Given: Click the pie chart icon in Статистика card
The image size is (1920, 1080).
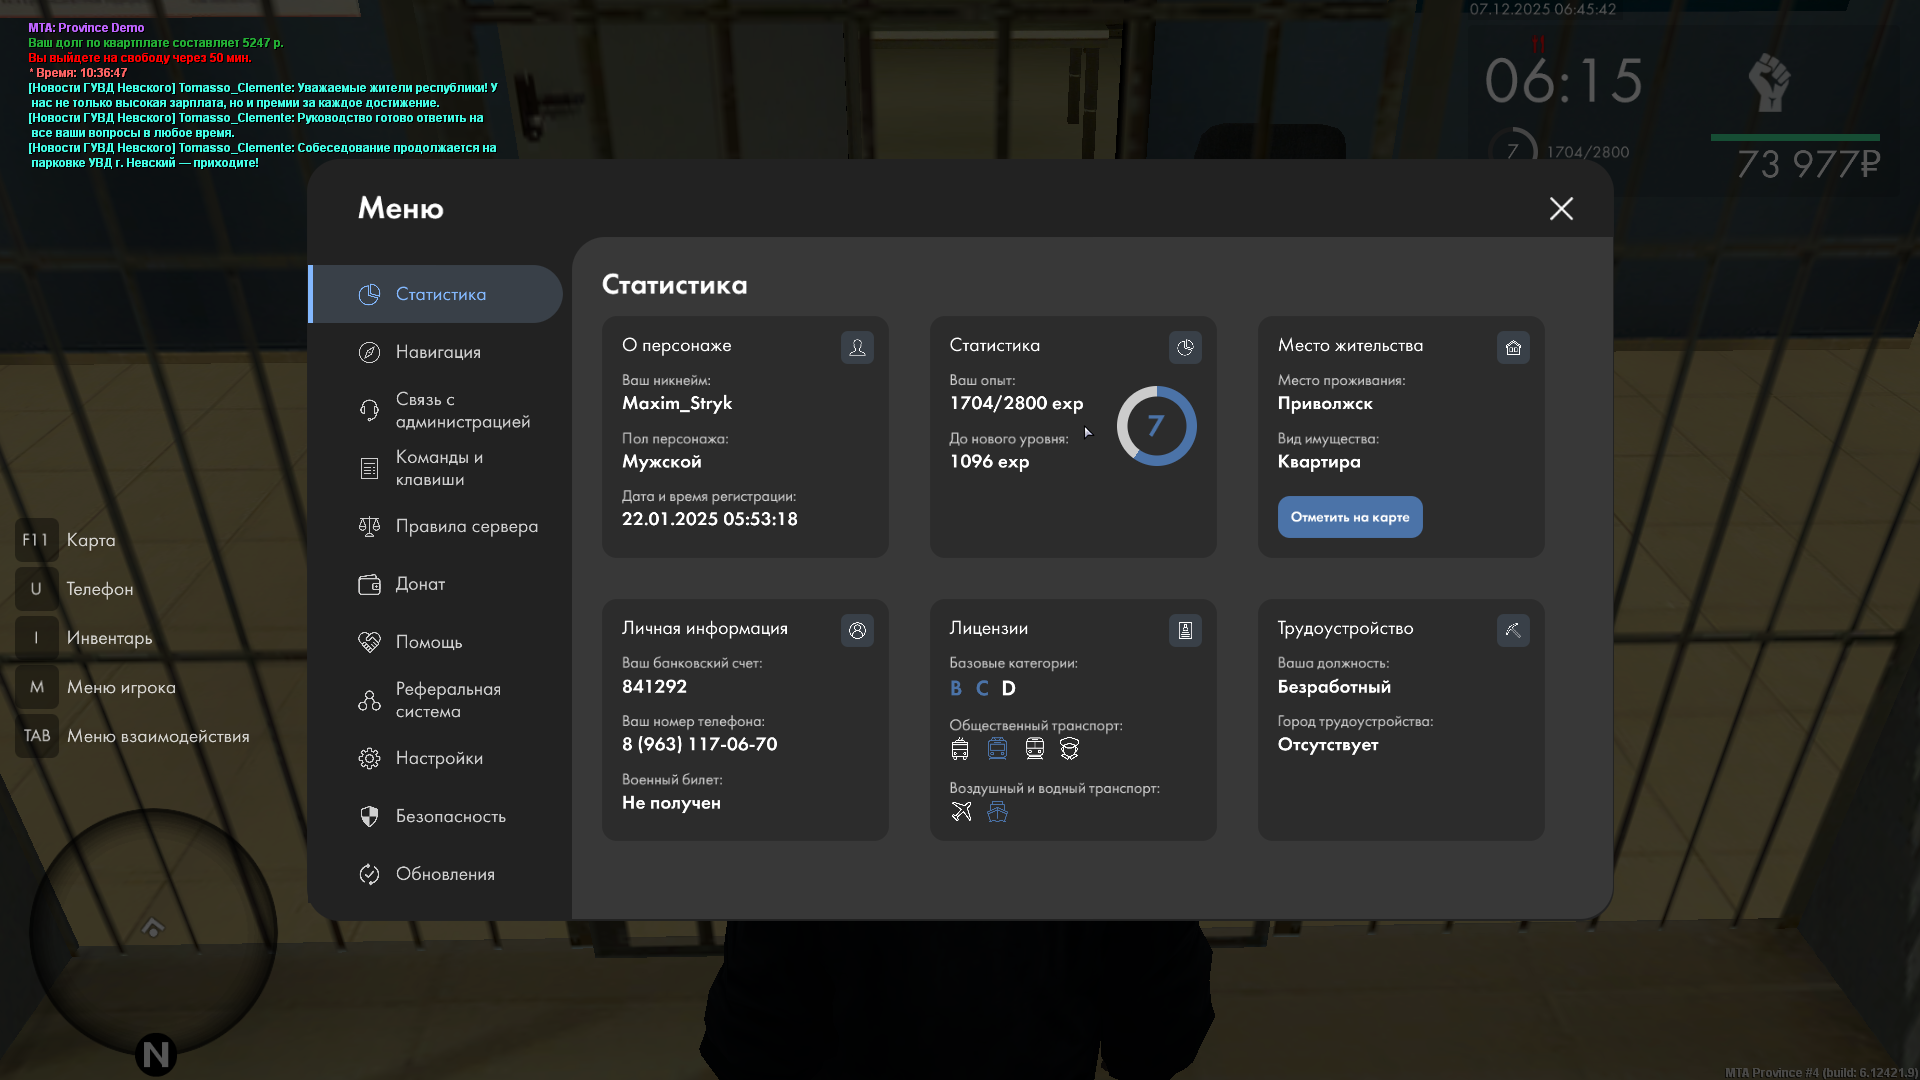Looking at the screenshot, I should pos(1185,347).
